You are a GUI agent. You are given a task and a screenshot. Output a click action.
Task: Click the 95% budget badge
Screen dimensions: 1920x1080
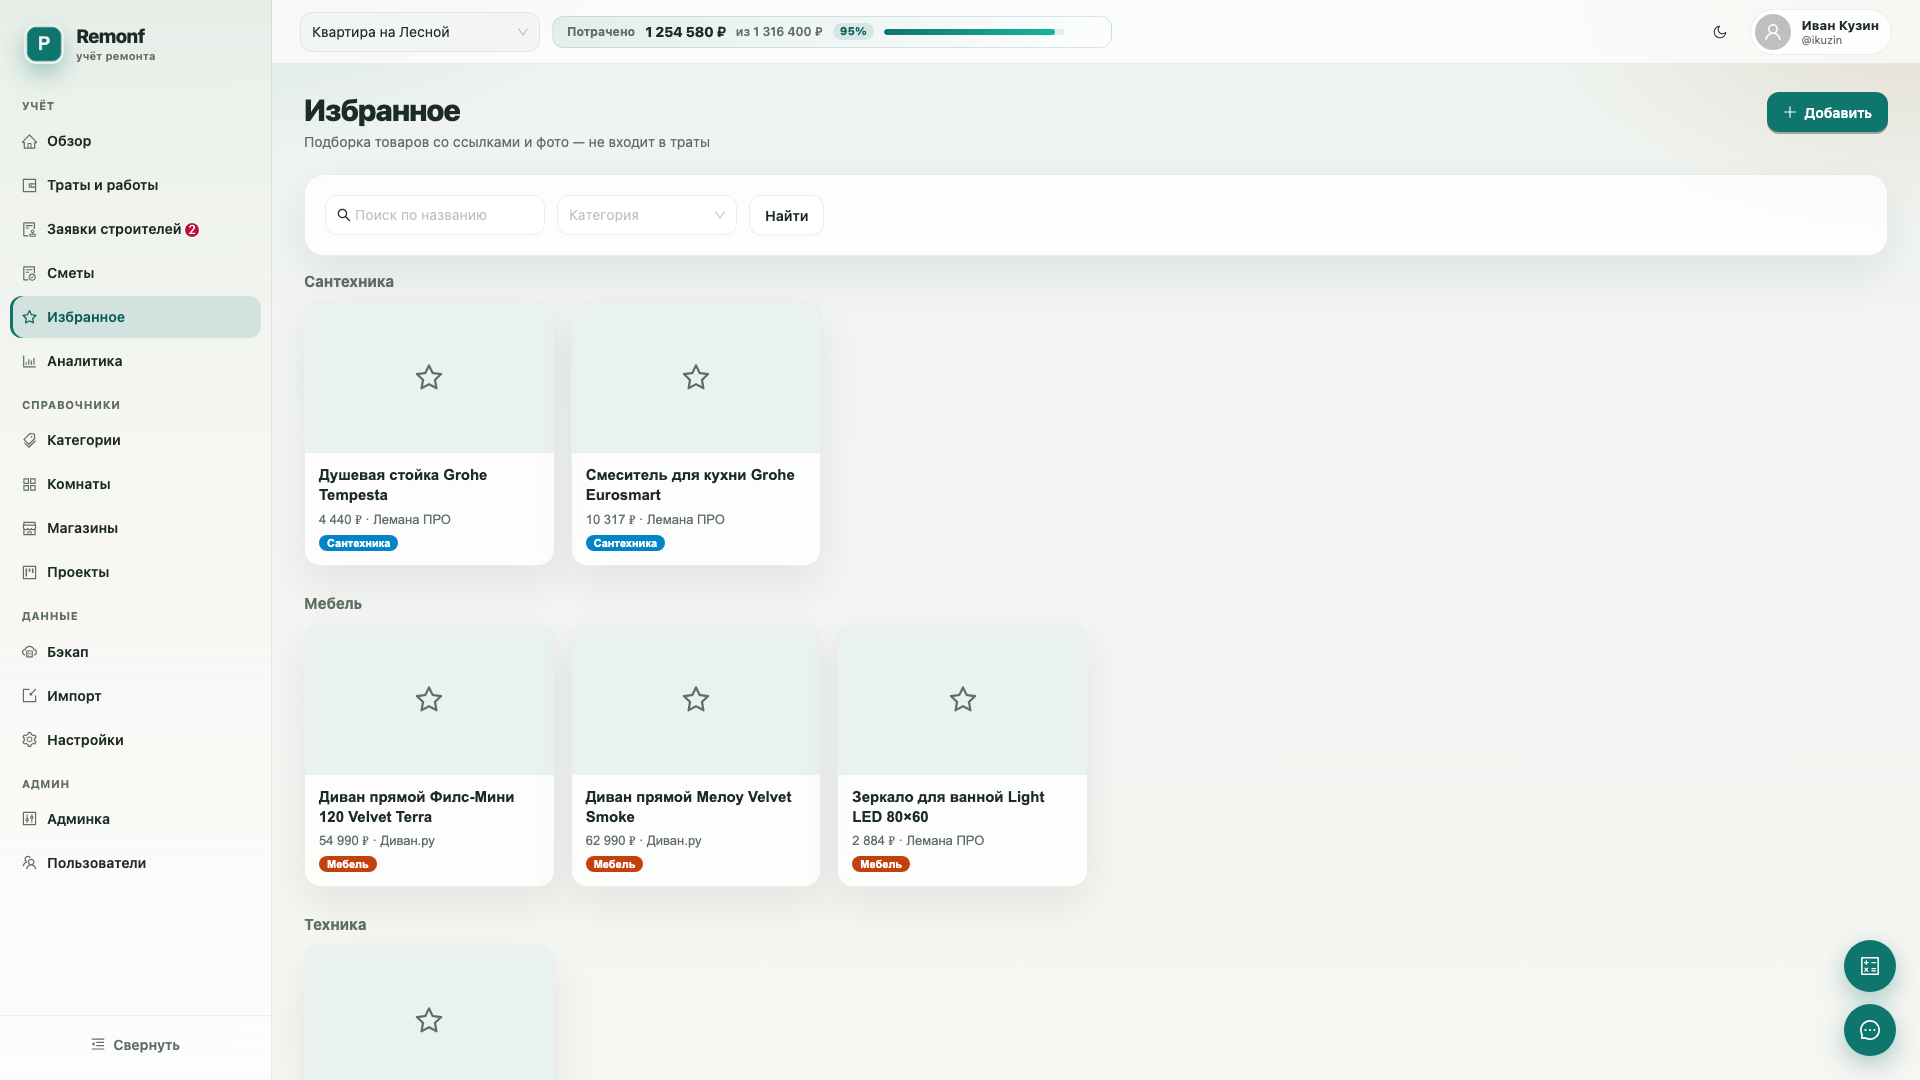pyautogui.click(x=853, y=32)
